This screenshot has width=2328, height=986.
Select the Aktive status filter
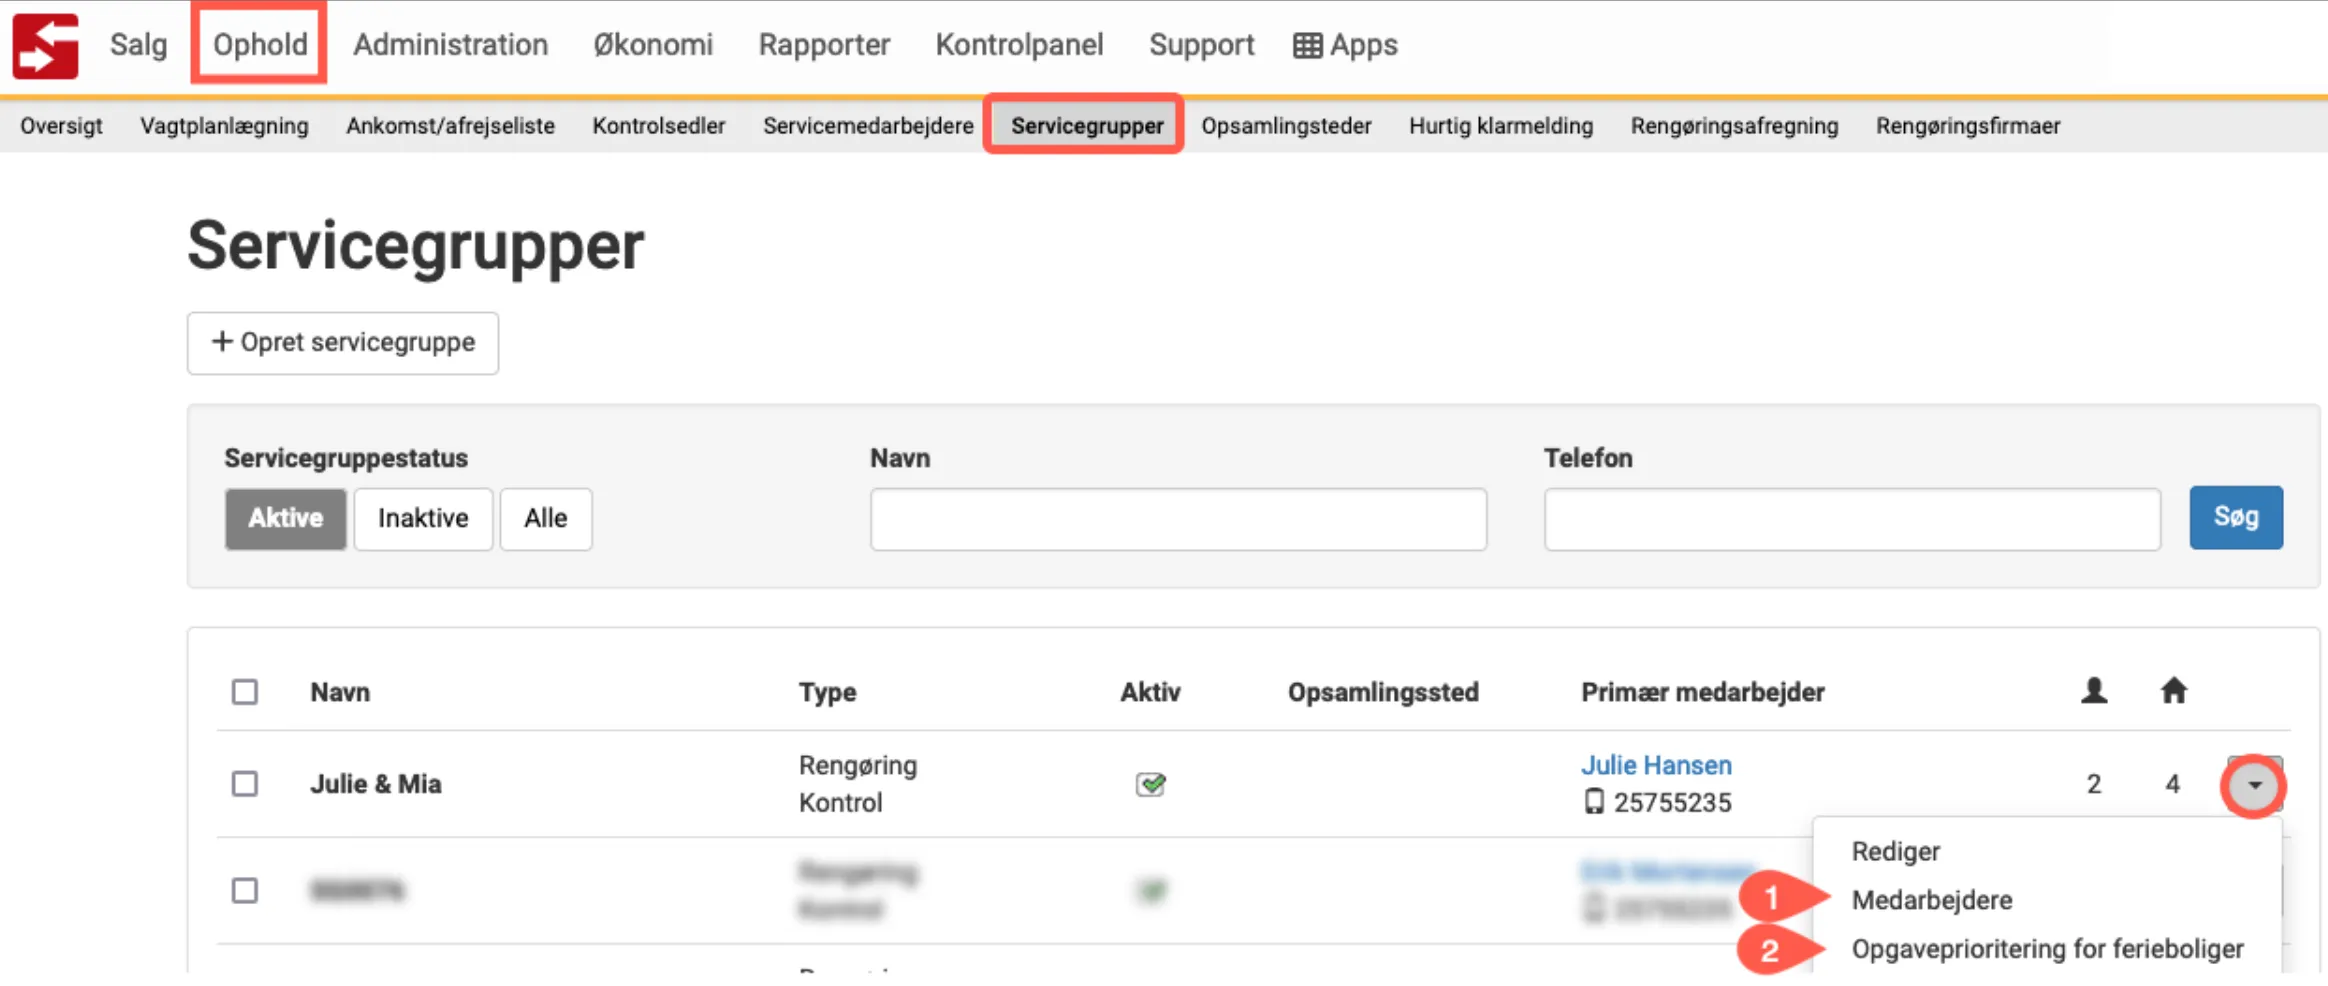click(x=286, y=518)
